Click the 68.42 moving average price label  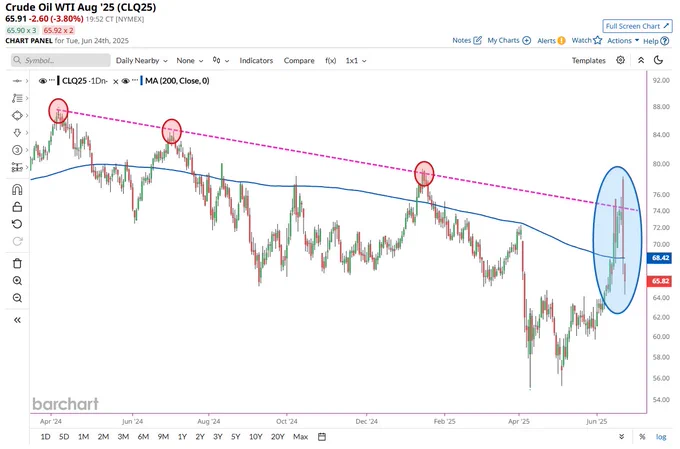click(x=659, y=258)
